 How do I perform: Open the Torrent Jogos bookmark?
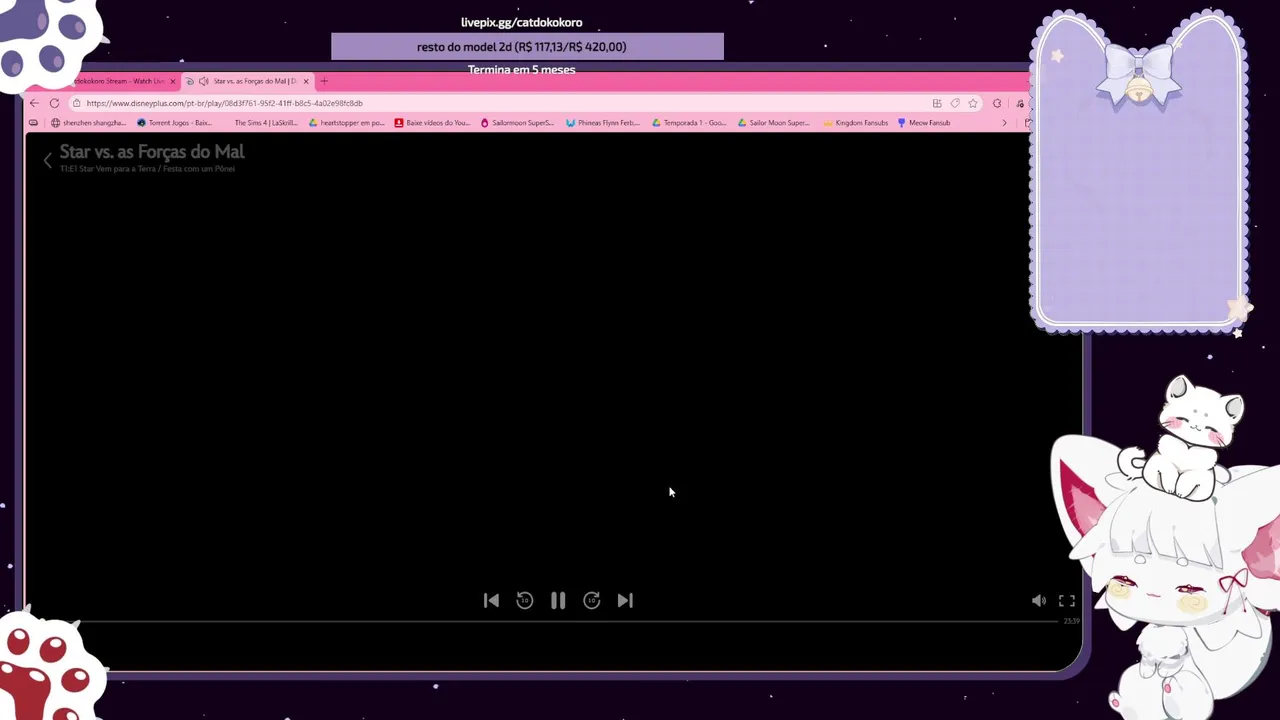[174, 123]
